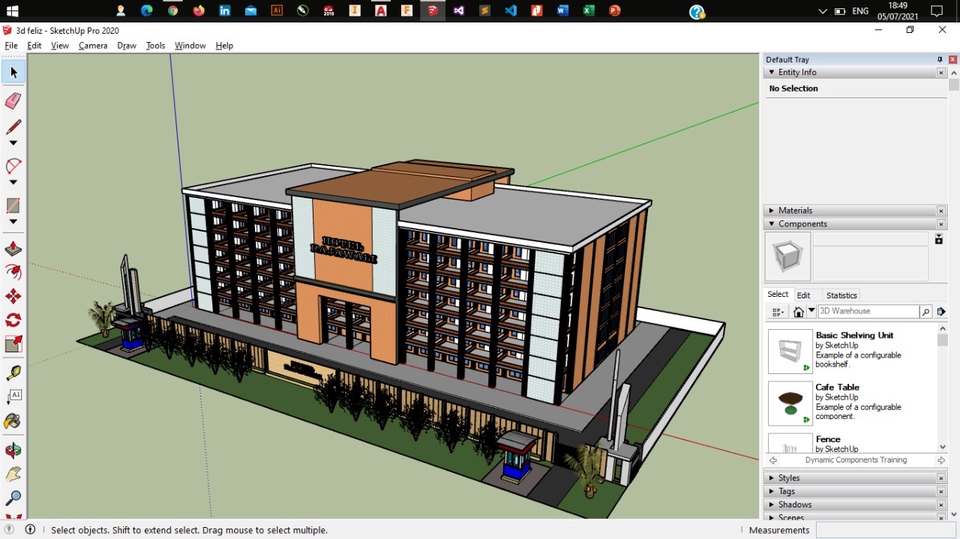Open component view options dropdown
960x539 pixels.
(x=778, y=312)
